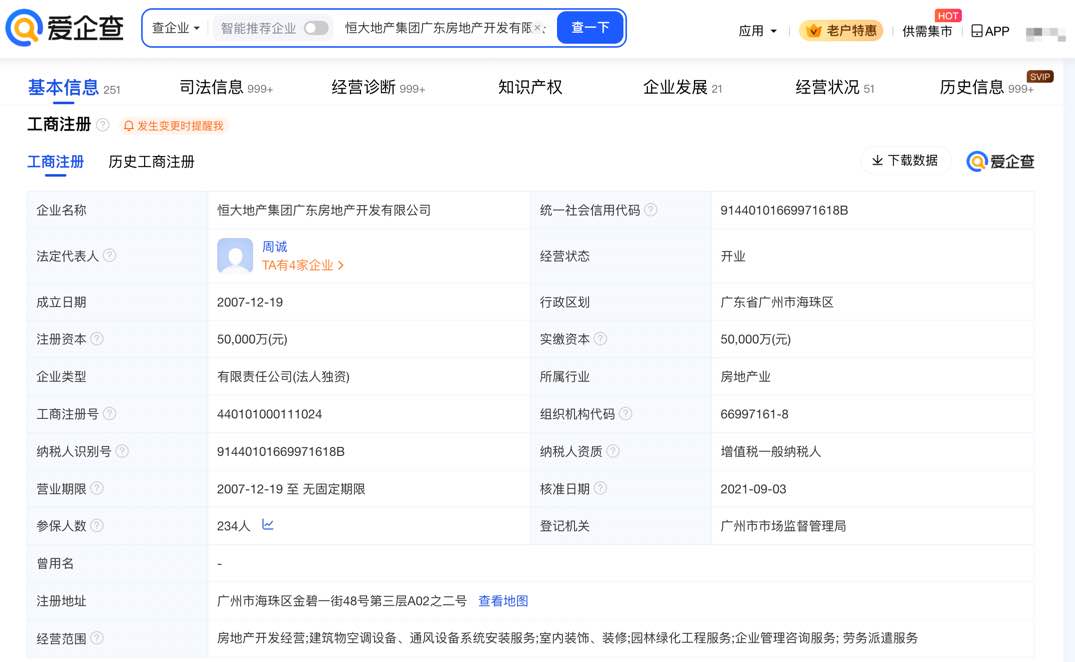This screenshot has width=1075, height=662.
Task: Switch to the 基本信息 tab
Action: coord(73,88)
